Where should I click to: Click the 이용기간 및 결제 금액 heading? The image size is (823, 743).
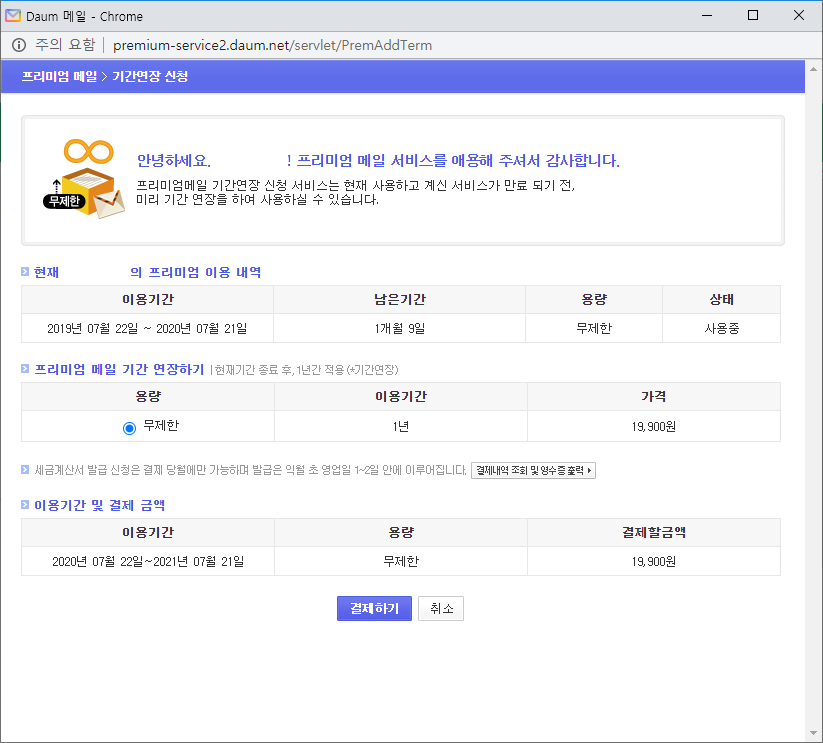point(100,505)
